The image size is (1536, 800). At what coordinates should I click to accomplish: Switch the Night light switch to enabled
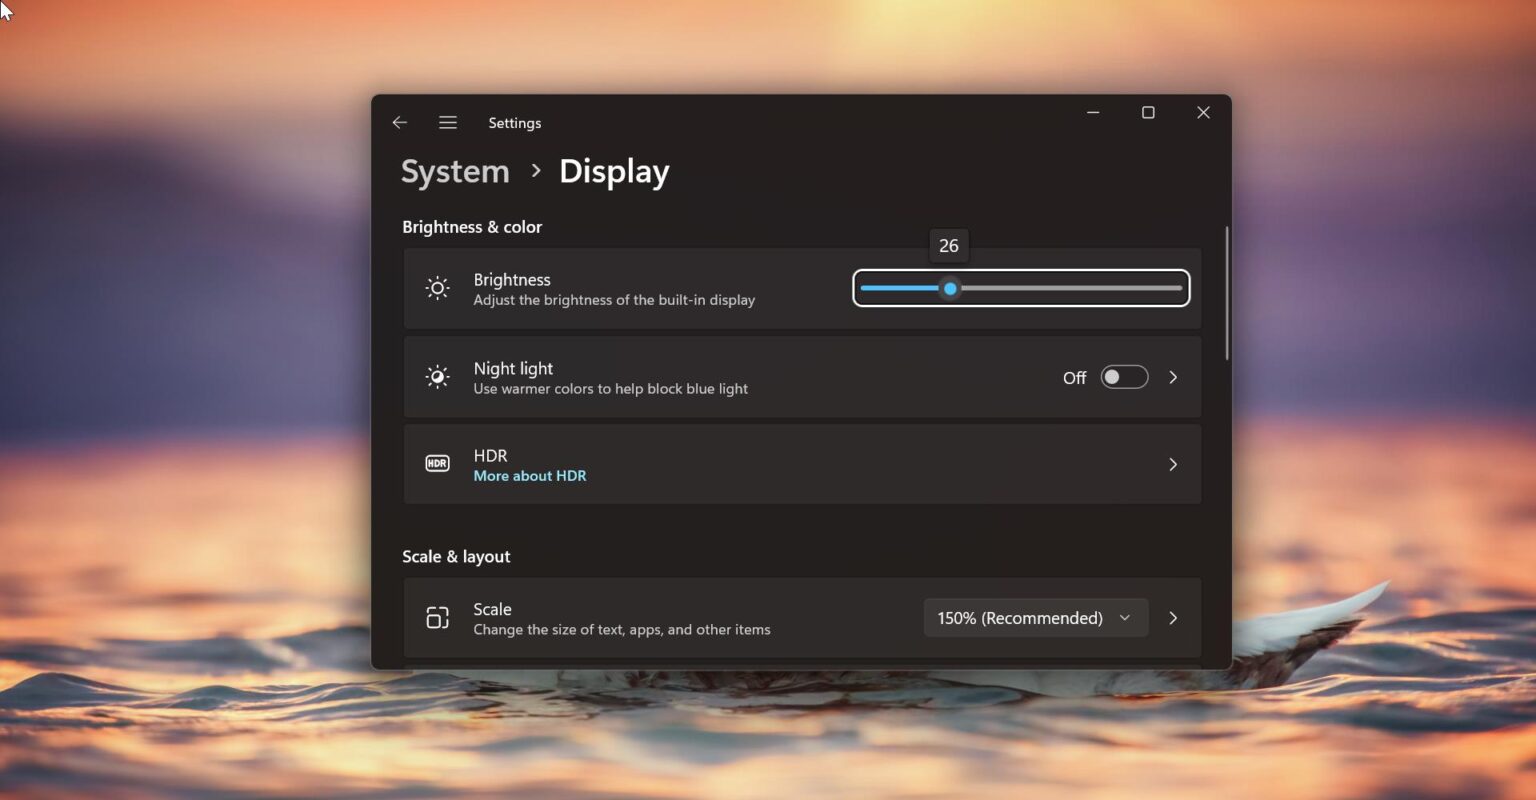(x=1124, y=377)
